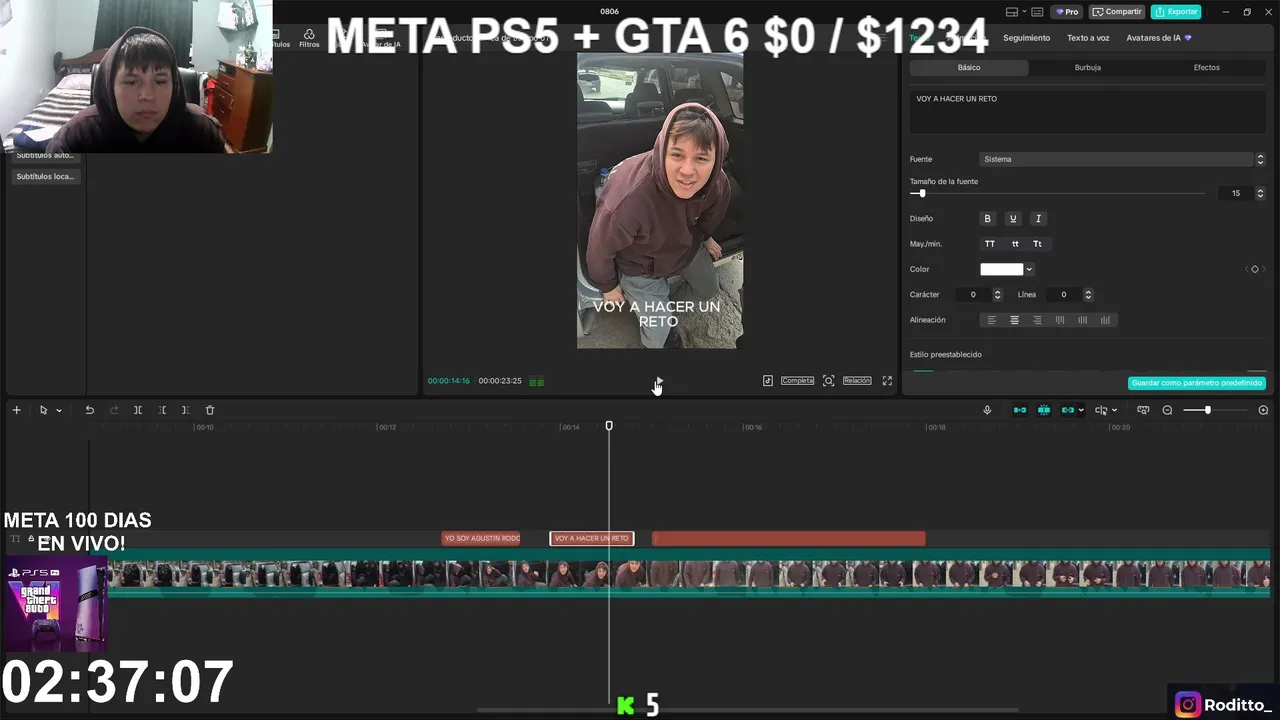This screenshot has width=1280, height=720.
Task: Click the Completa preview quality button
Action: [797, 381]
